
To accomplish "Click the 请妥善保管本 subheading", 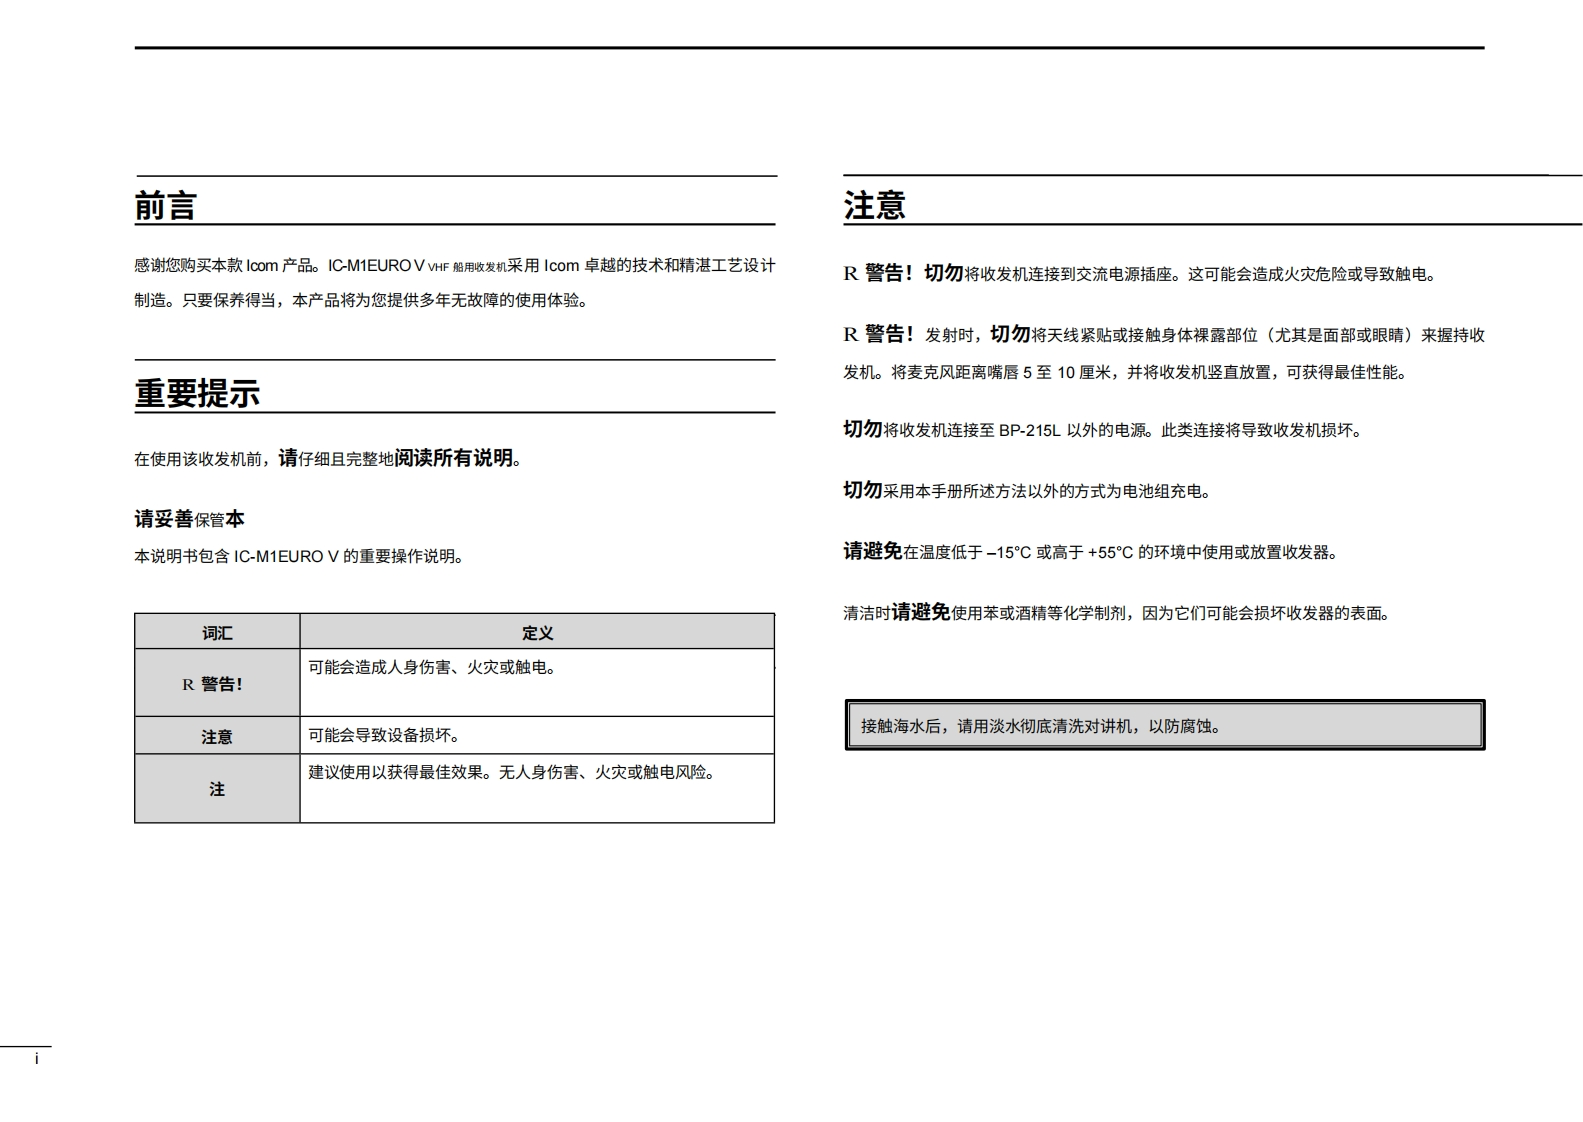I will pyautogui.click(x=189, y=519).
